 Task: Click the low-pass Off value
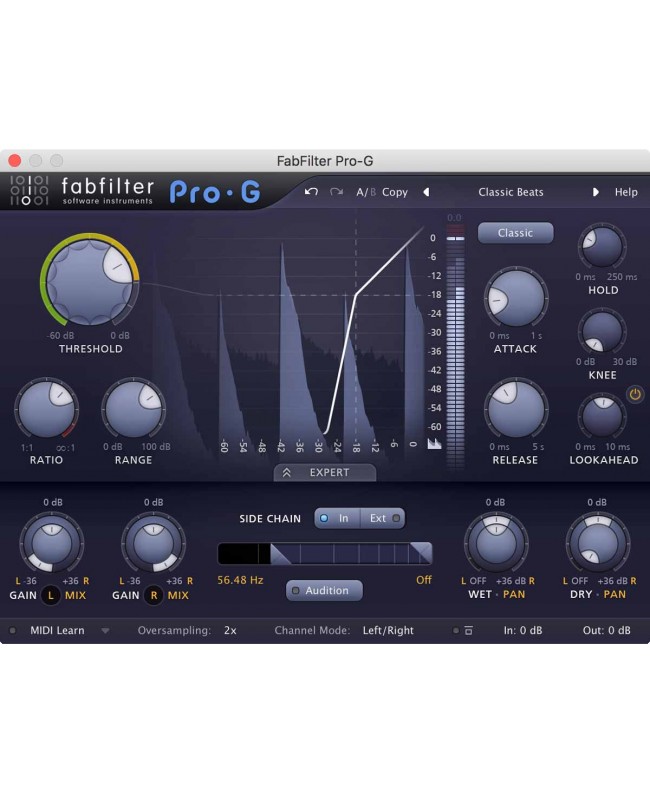pyautogui.click(x=424, y=580)
